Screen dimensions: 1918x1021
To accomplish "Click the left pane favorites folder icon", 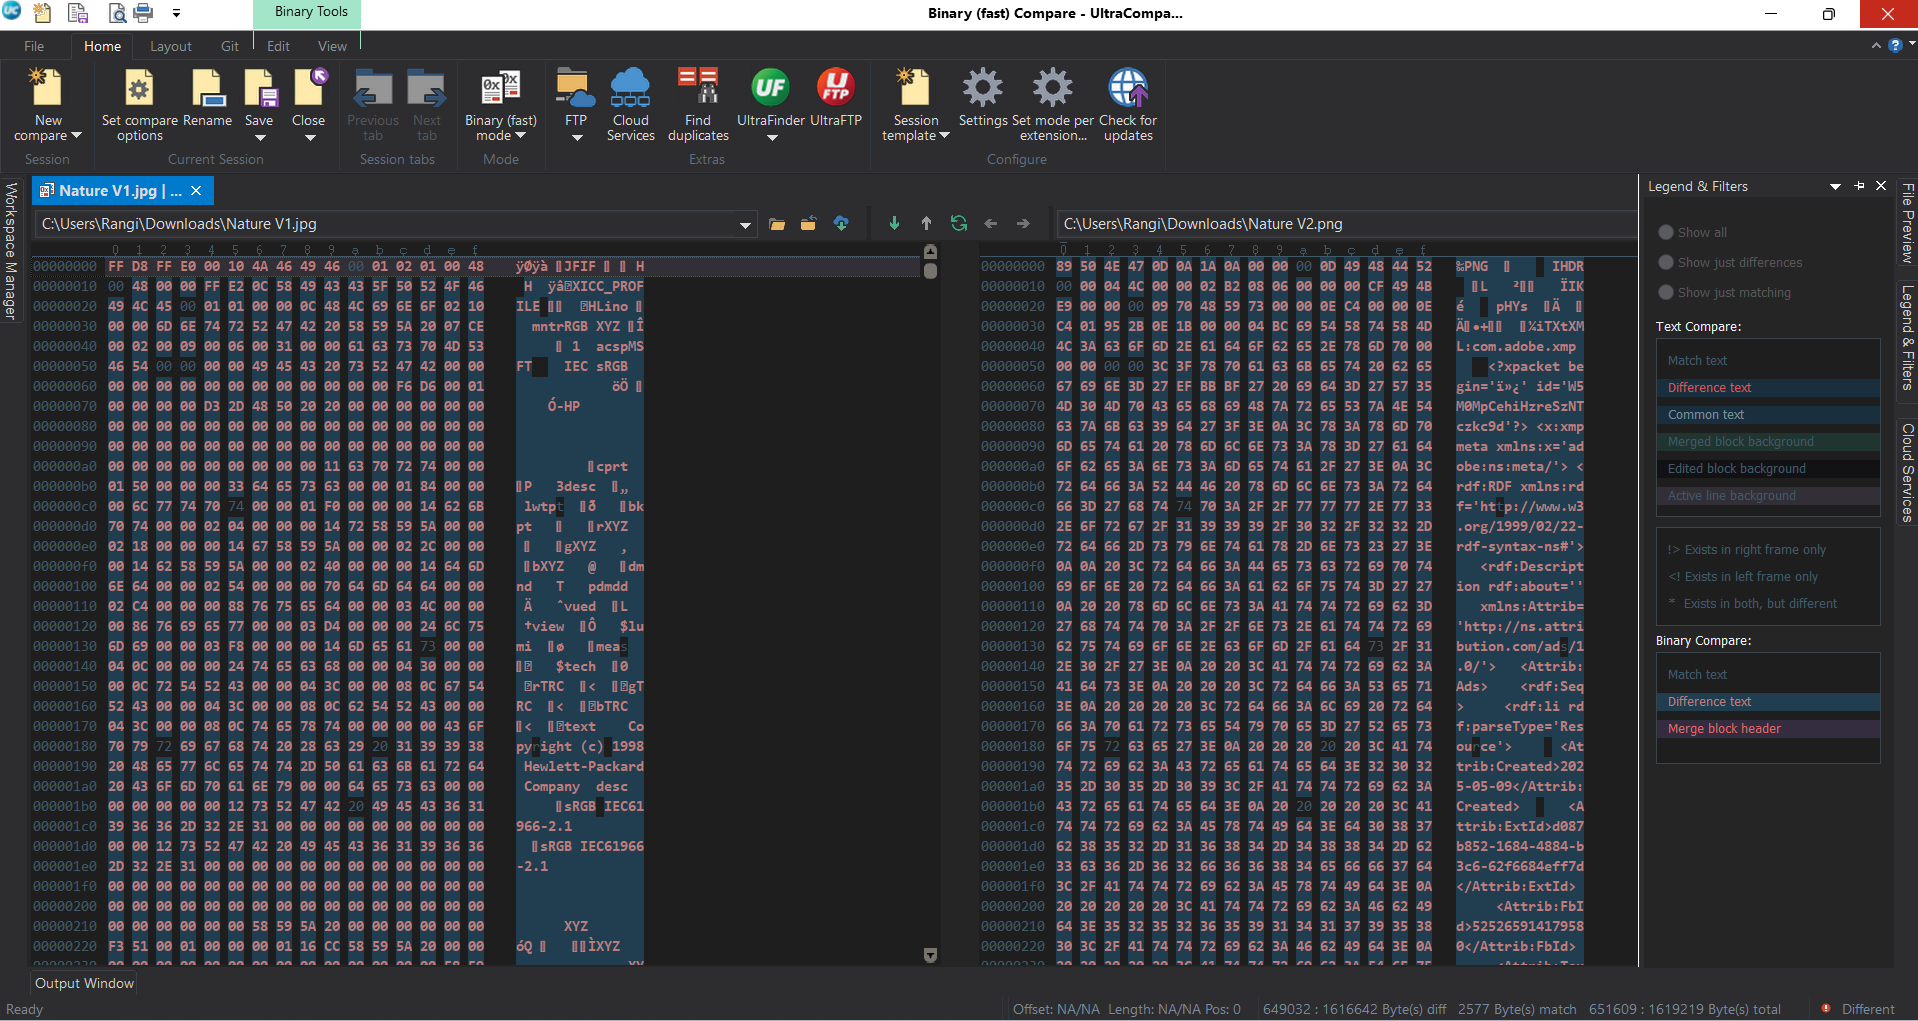I will pos(808,224).
